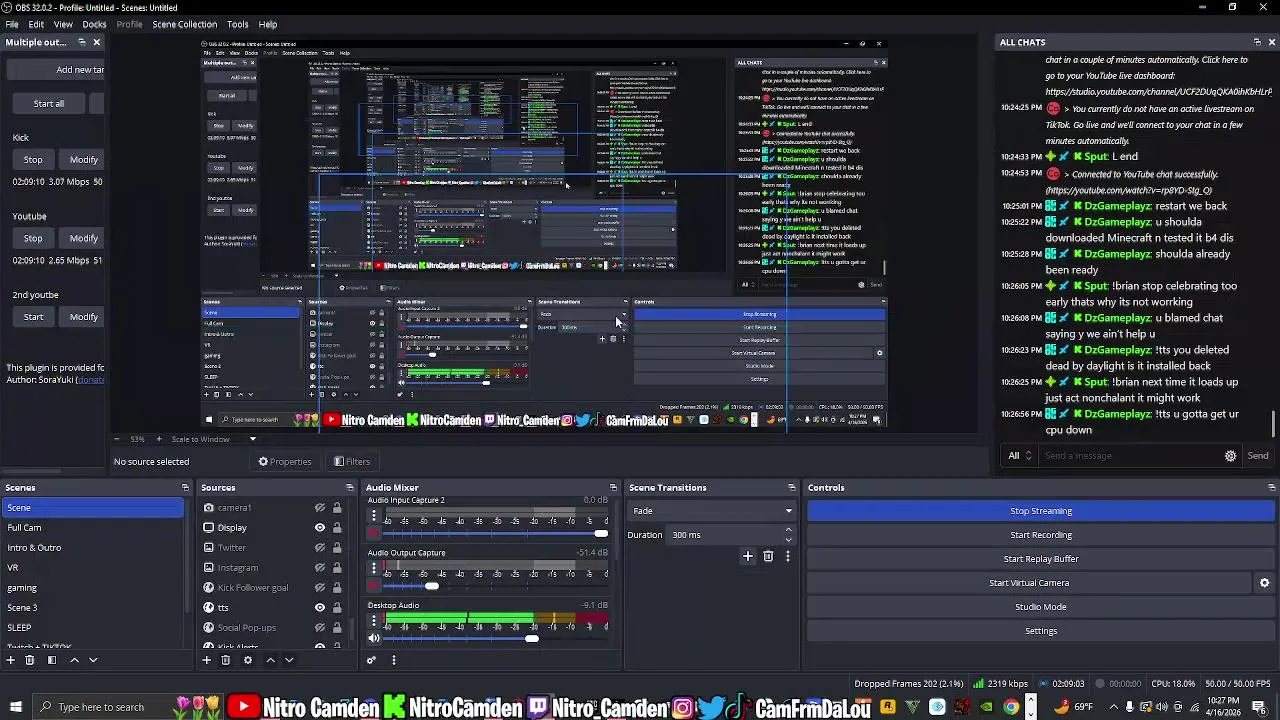Image resolution: width=1280 pixels, height=720 pixels.
Task: Add a new source with the plus icon
Action: click(207, 660)
